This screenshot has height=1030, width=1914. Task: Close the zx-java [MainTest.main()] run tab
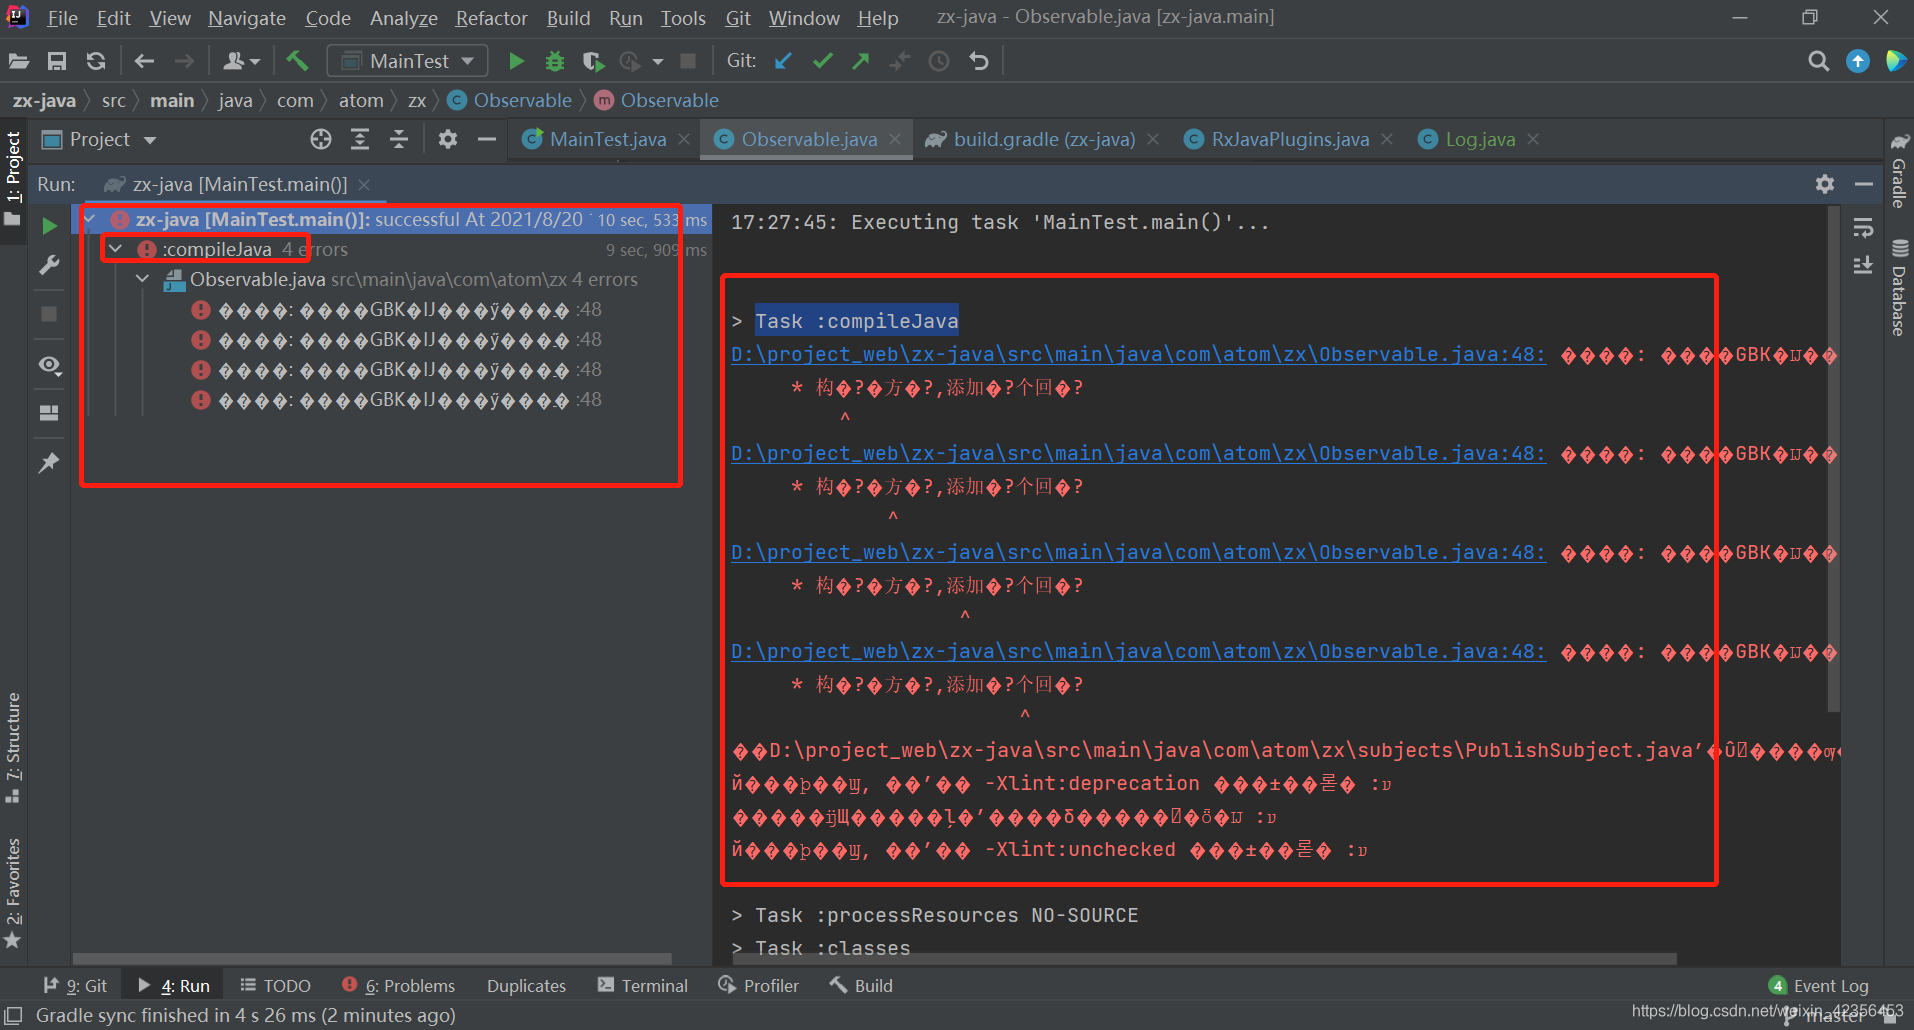coord(364,184)
